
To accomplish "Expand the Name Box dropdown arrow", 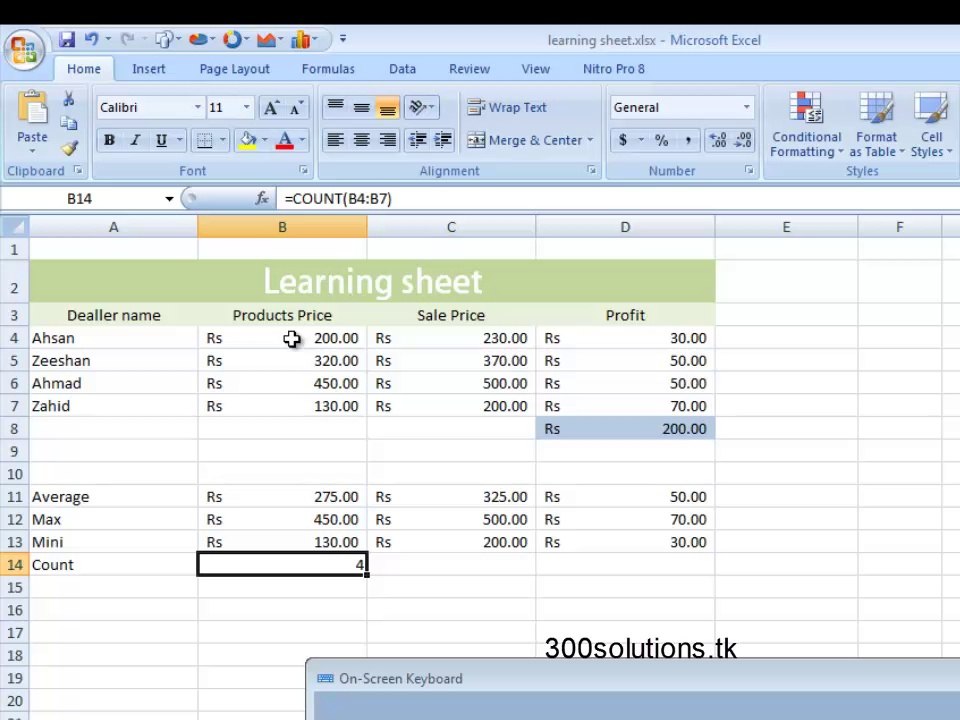I will (169, 199).
